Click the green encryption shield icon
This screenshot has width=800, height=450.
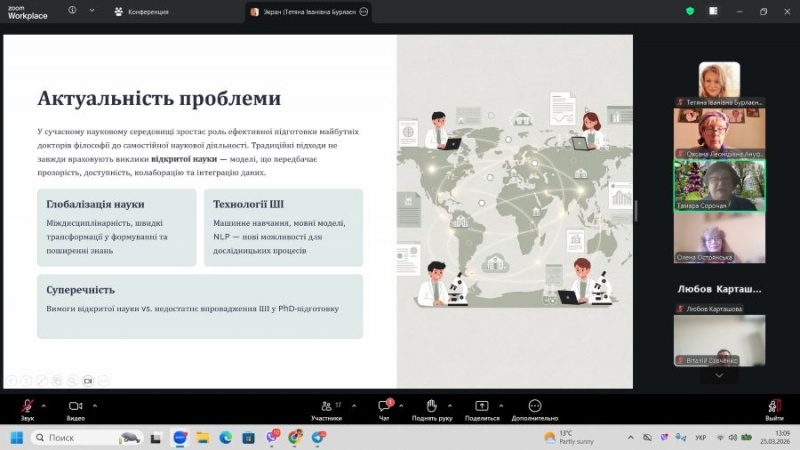[690, 11]
